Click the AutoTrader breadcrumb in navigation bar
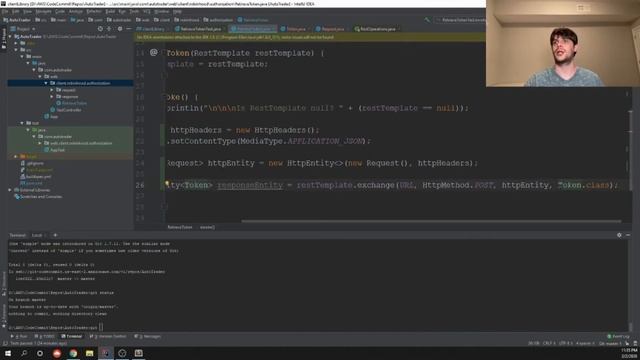Viewport: 640px width, 360px height. [x=17, y=20]
